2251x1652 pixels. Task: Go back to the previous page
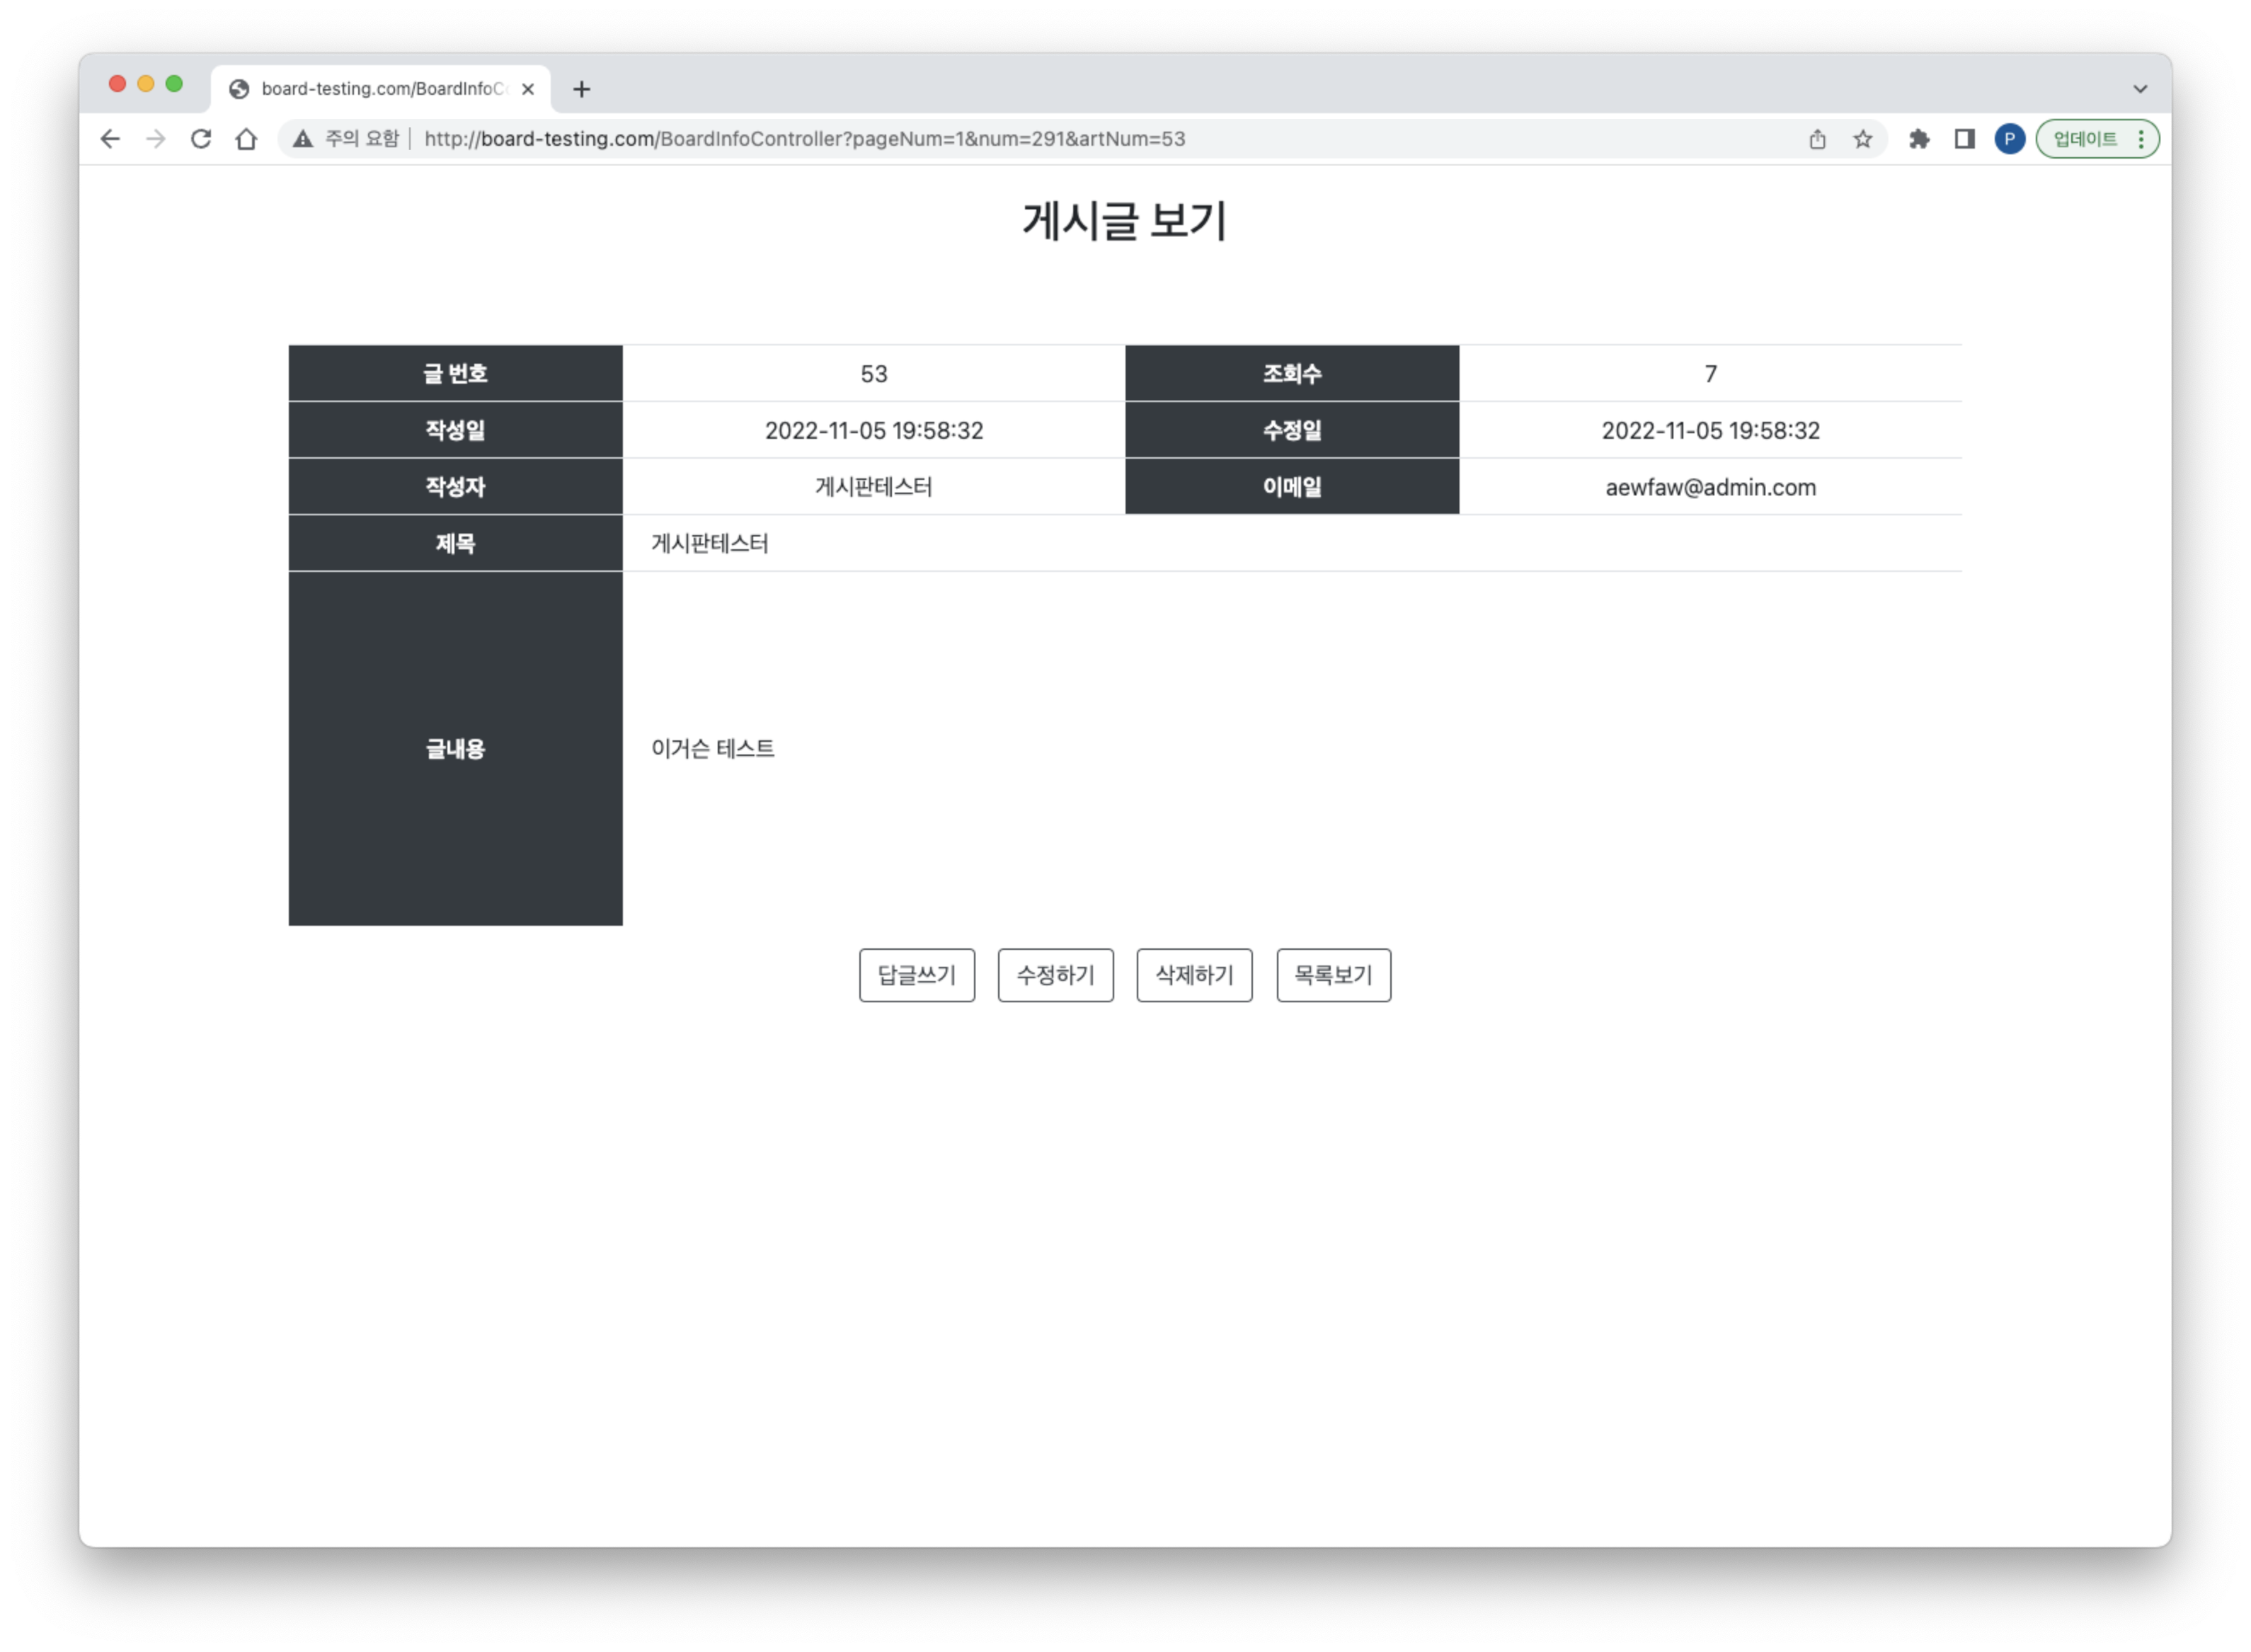(x=110, y=139)
